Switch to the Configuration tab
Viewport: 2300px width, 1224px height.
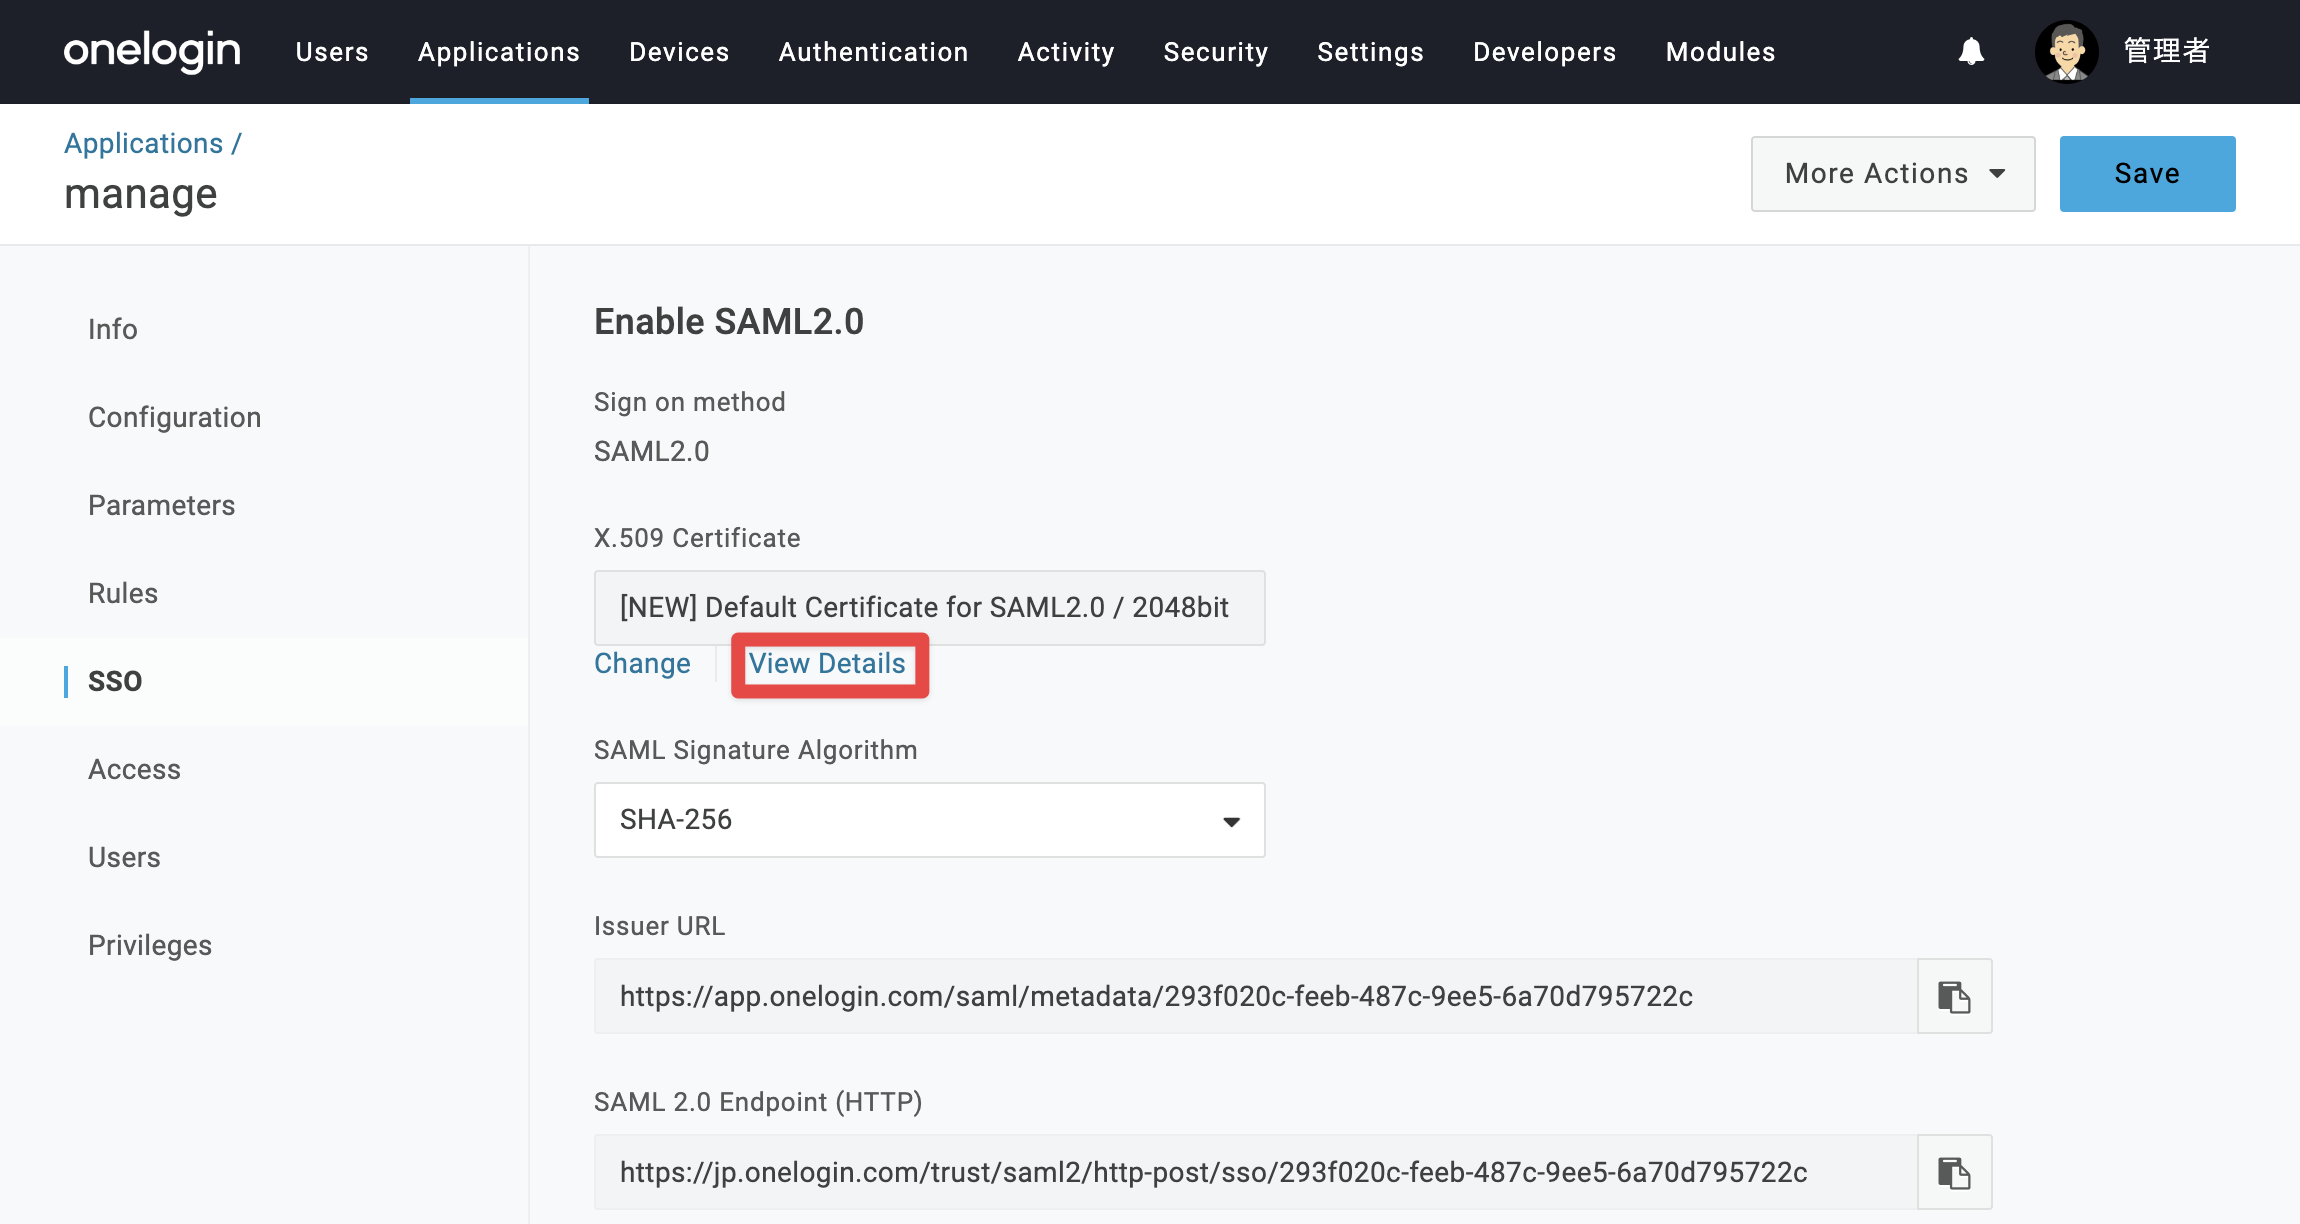tap(175, 417)
